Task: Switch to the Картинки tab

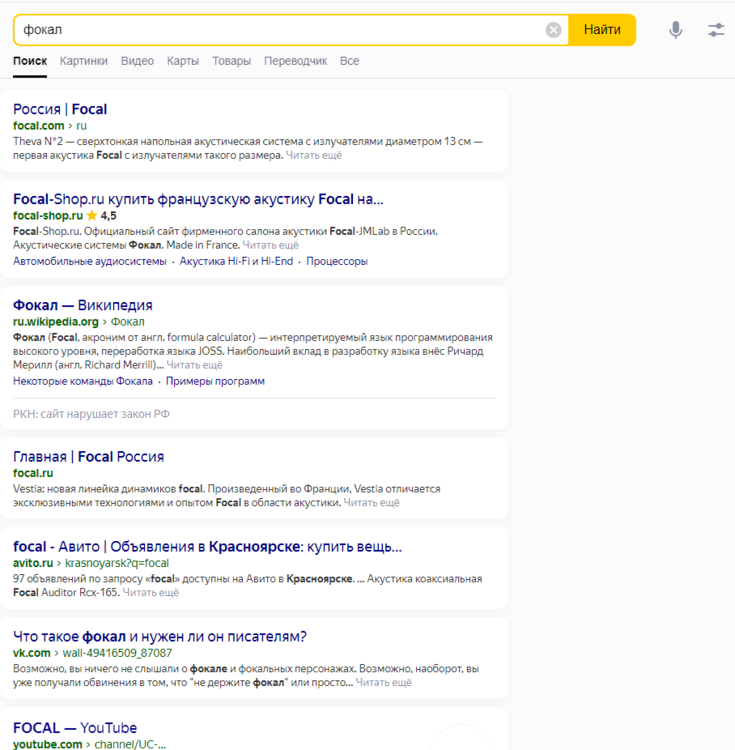Action: 84,61
